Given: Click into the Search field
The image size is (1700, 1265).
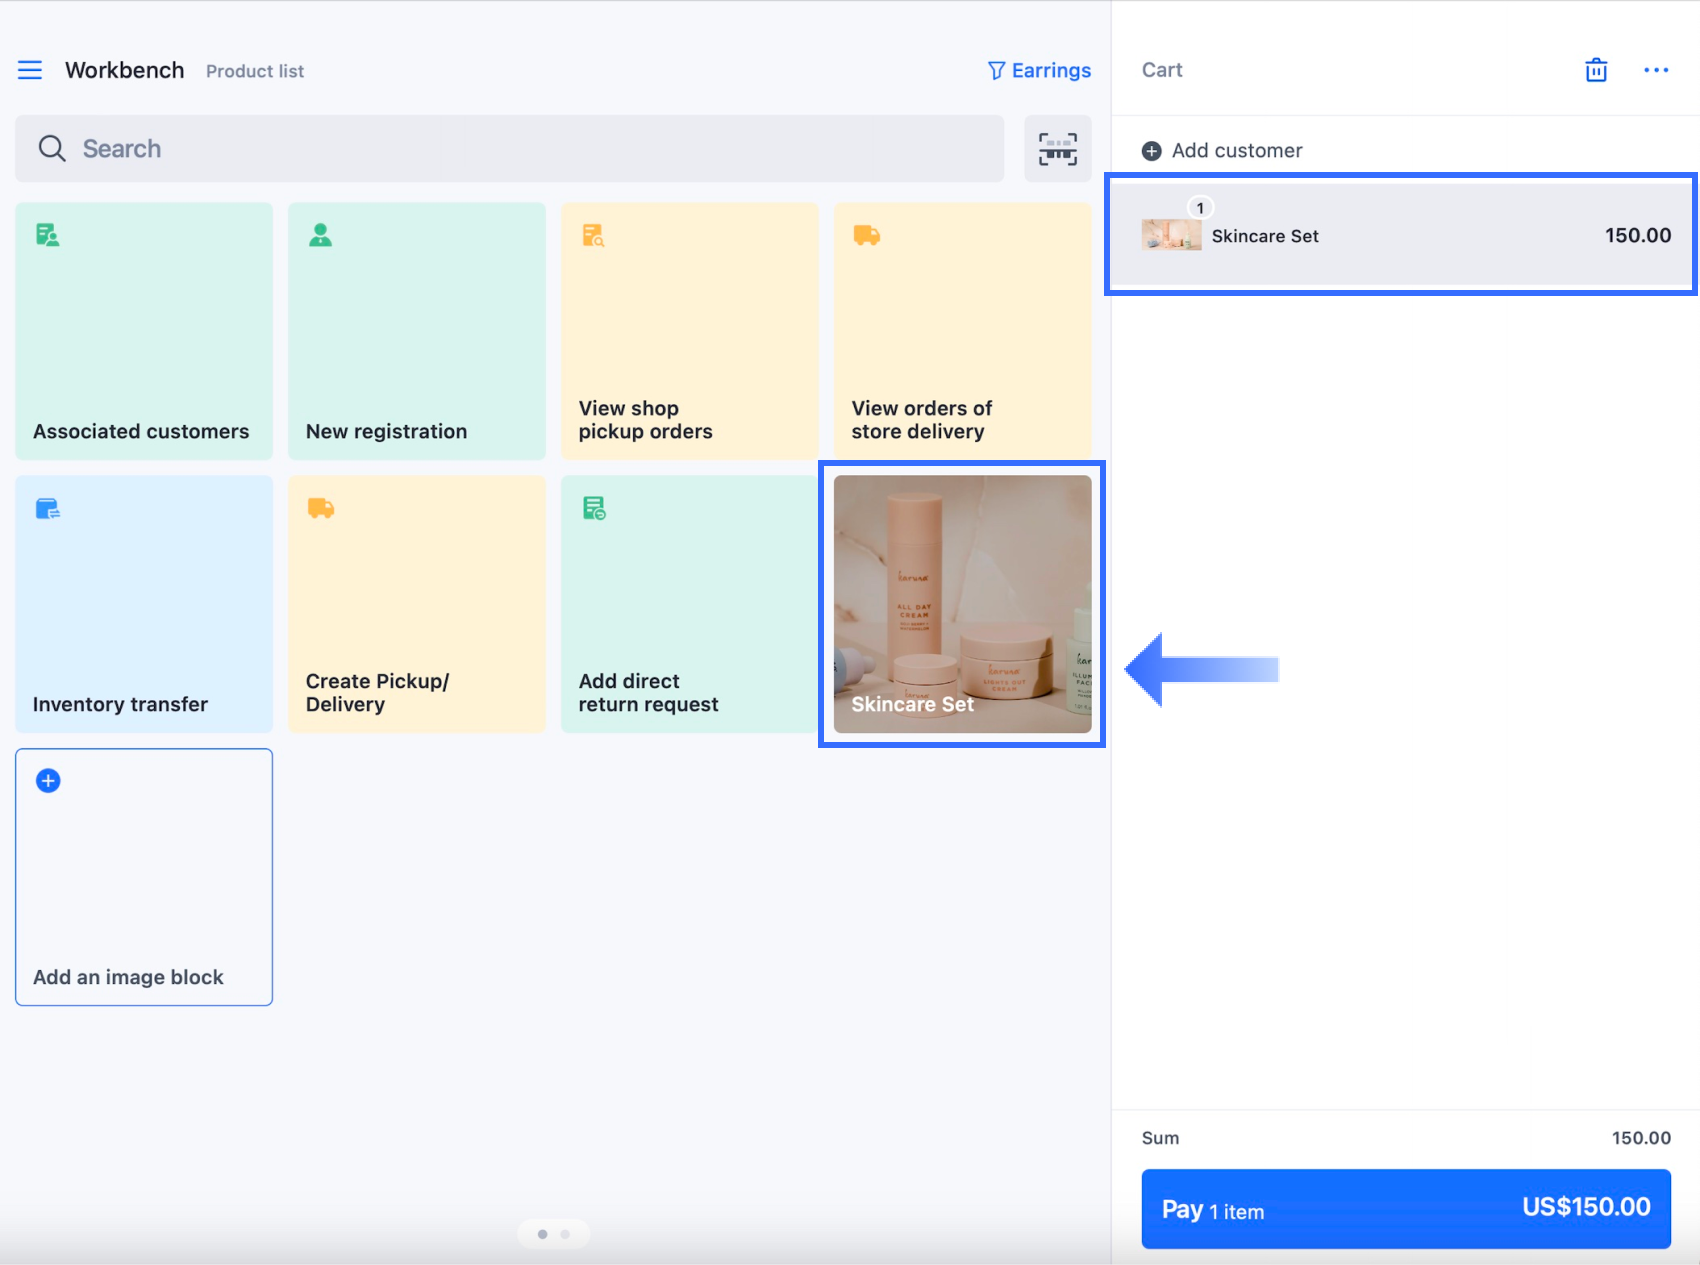Looking at the screenshot, I should tap(510, 149).
